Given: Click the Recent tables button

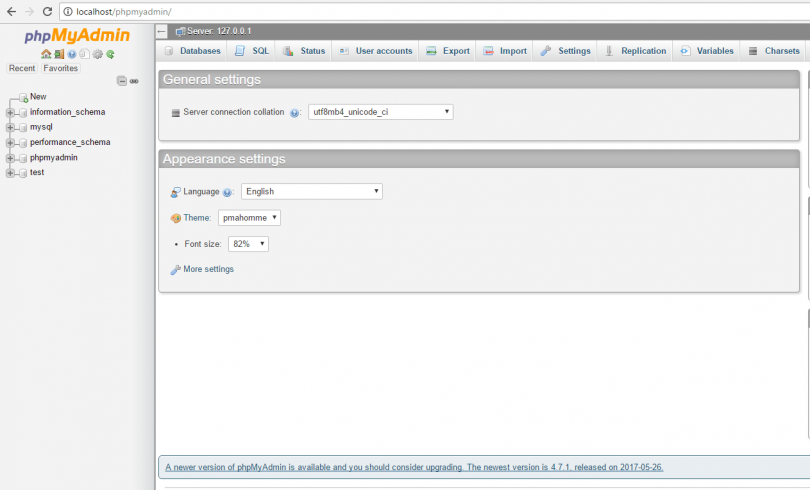Looking at the screenshot, I should 22,68.
